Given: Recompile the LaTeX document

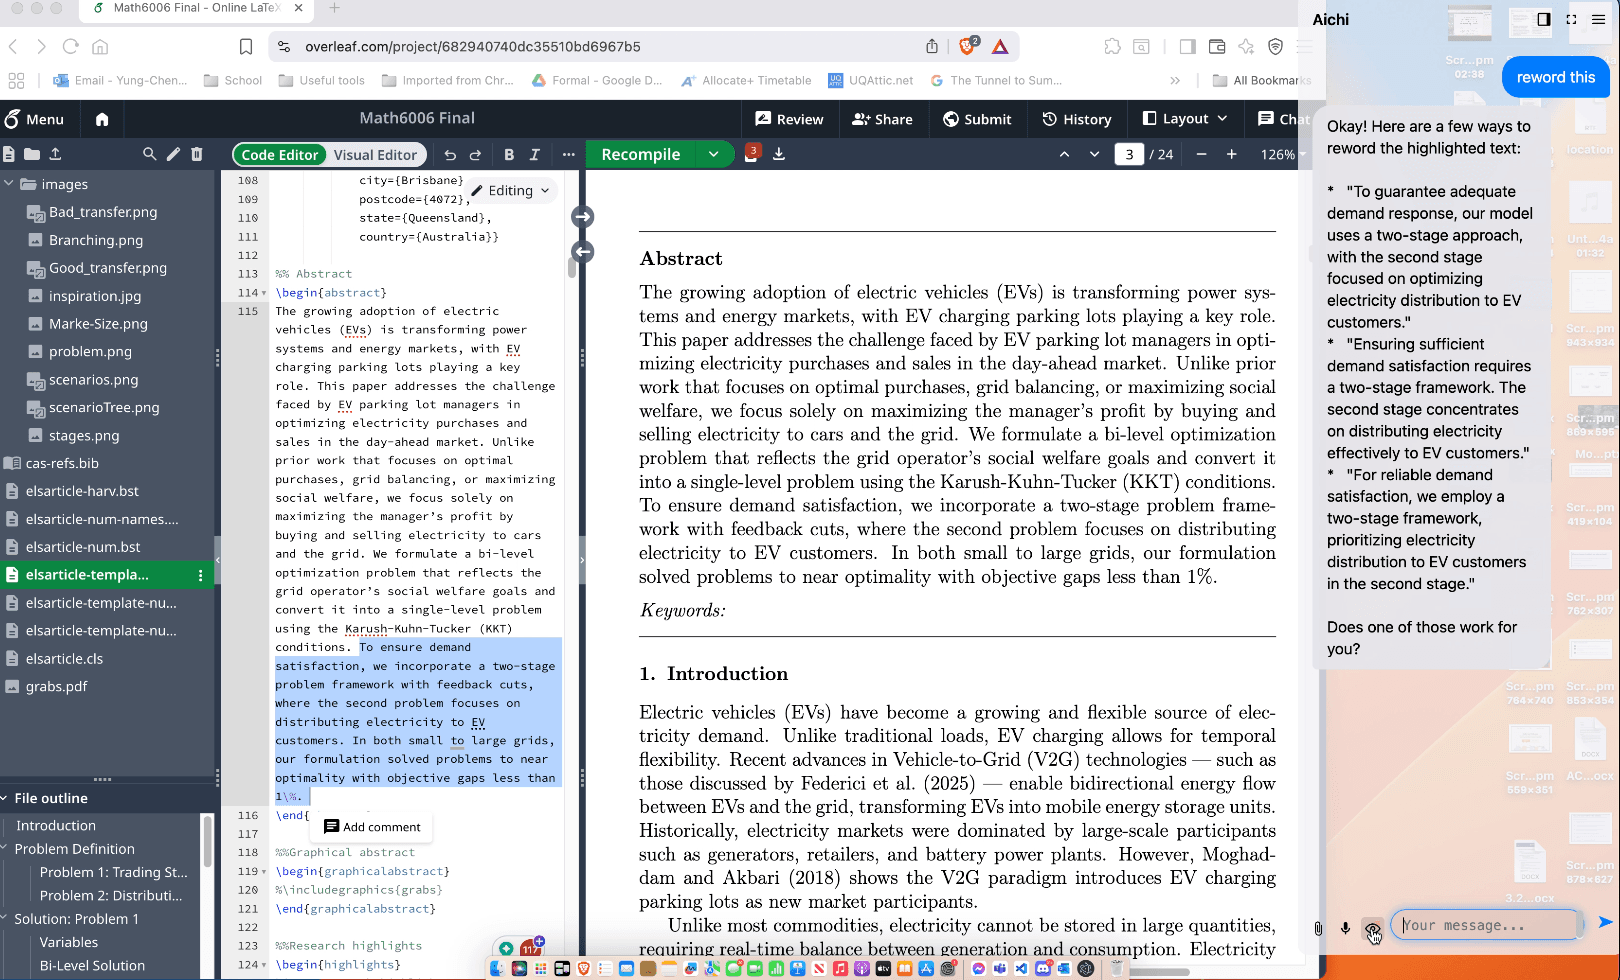Looking at the screenshot, I should (641, 154).
